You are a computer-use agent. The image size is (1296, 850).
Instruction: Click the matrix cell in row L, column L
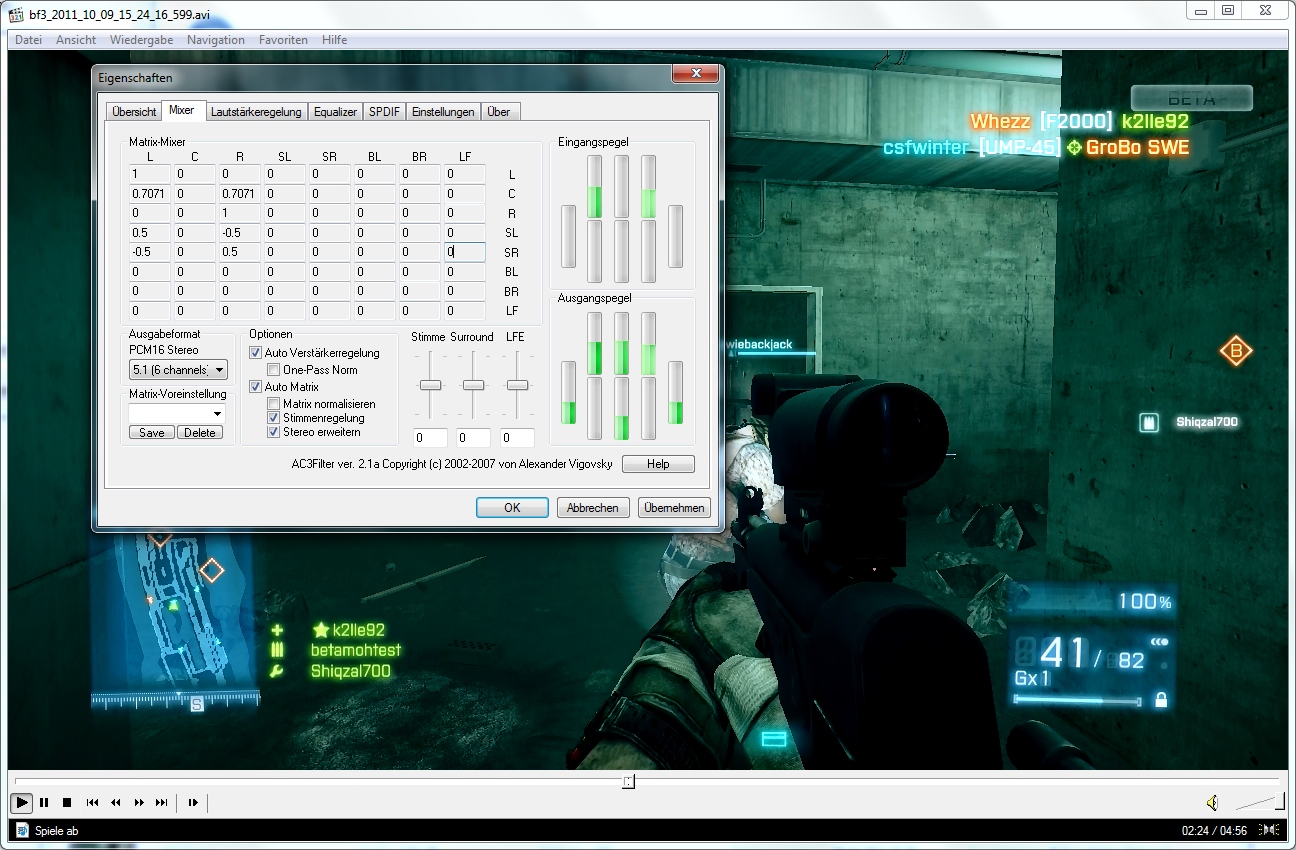coord(150,174)
